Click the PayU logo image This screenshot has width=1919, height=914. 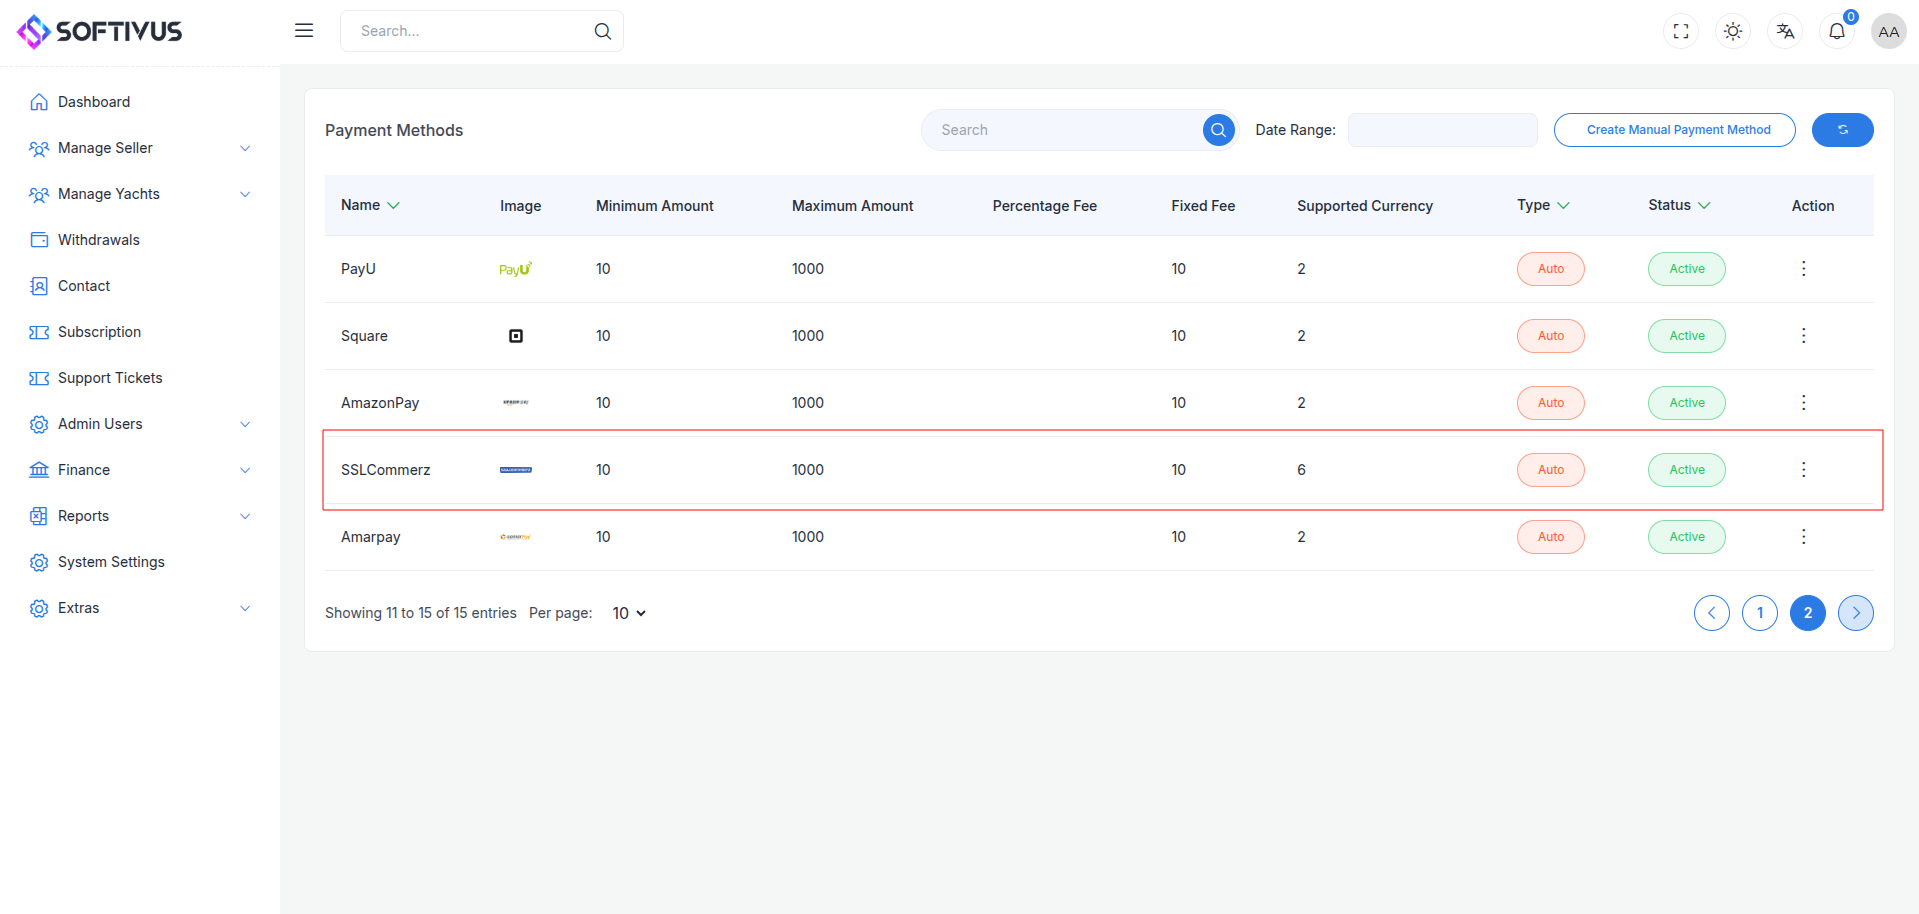point(516,269)
